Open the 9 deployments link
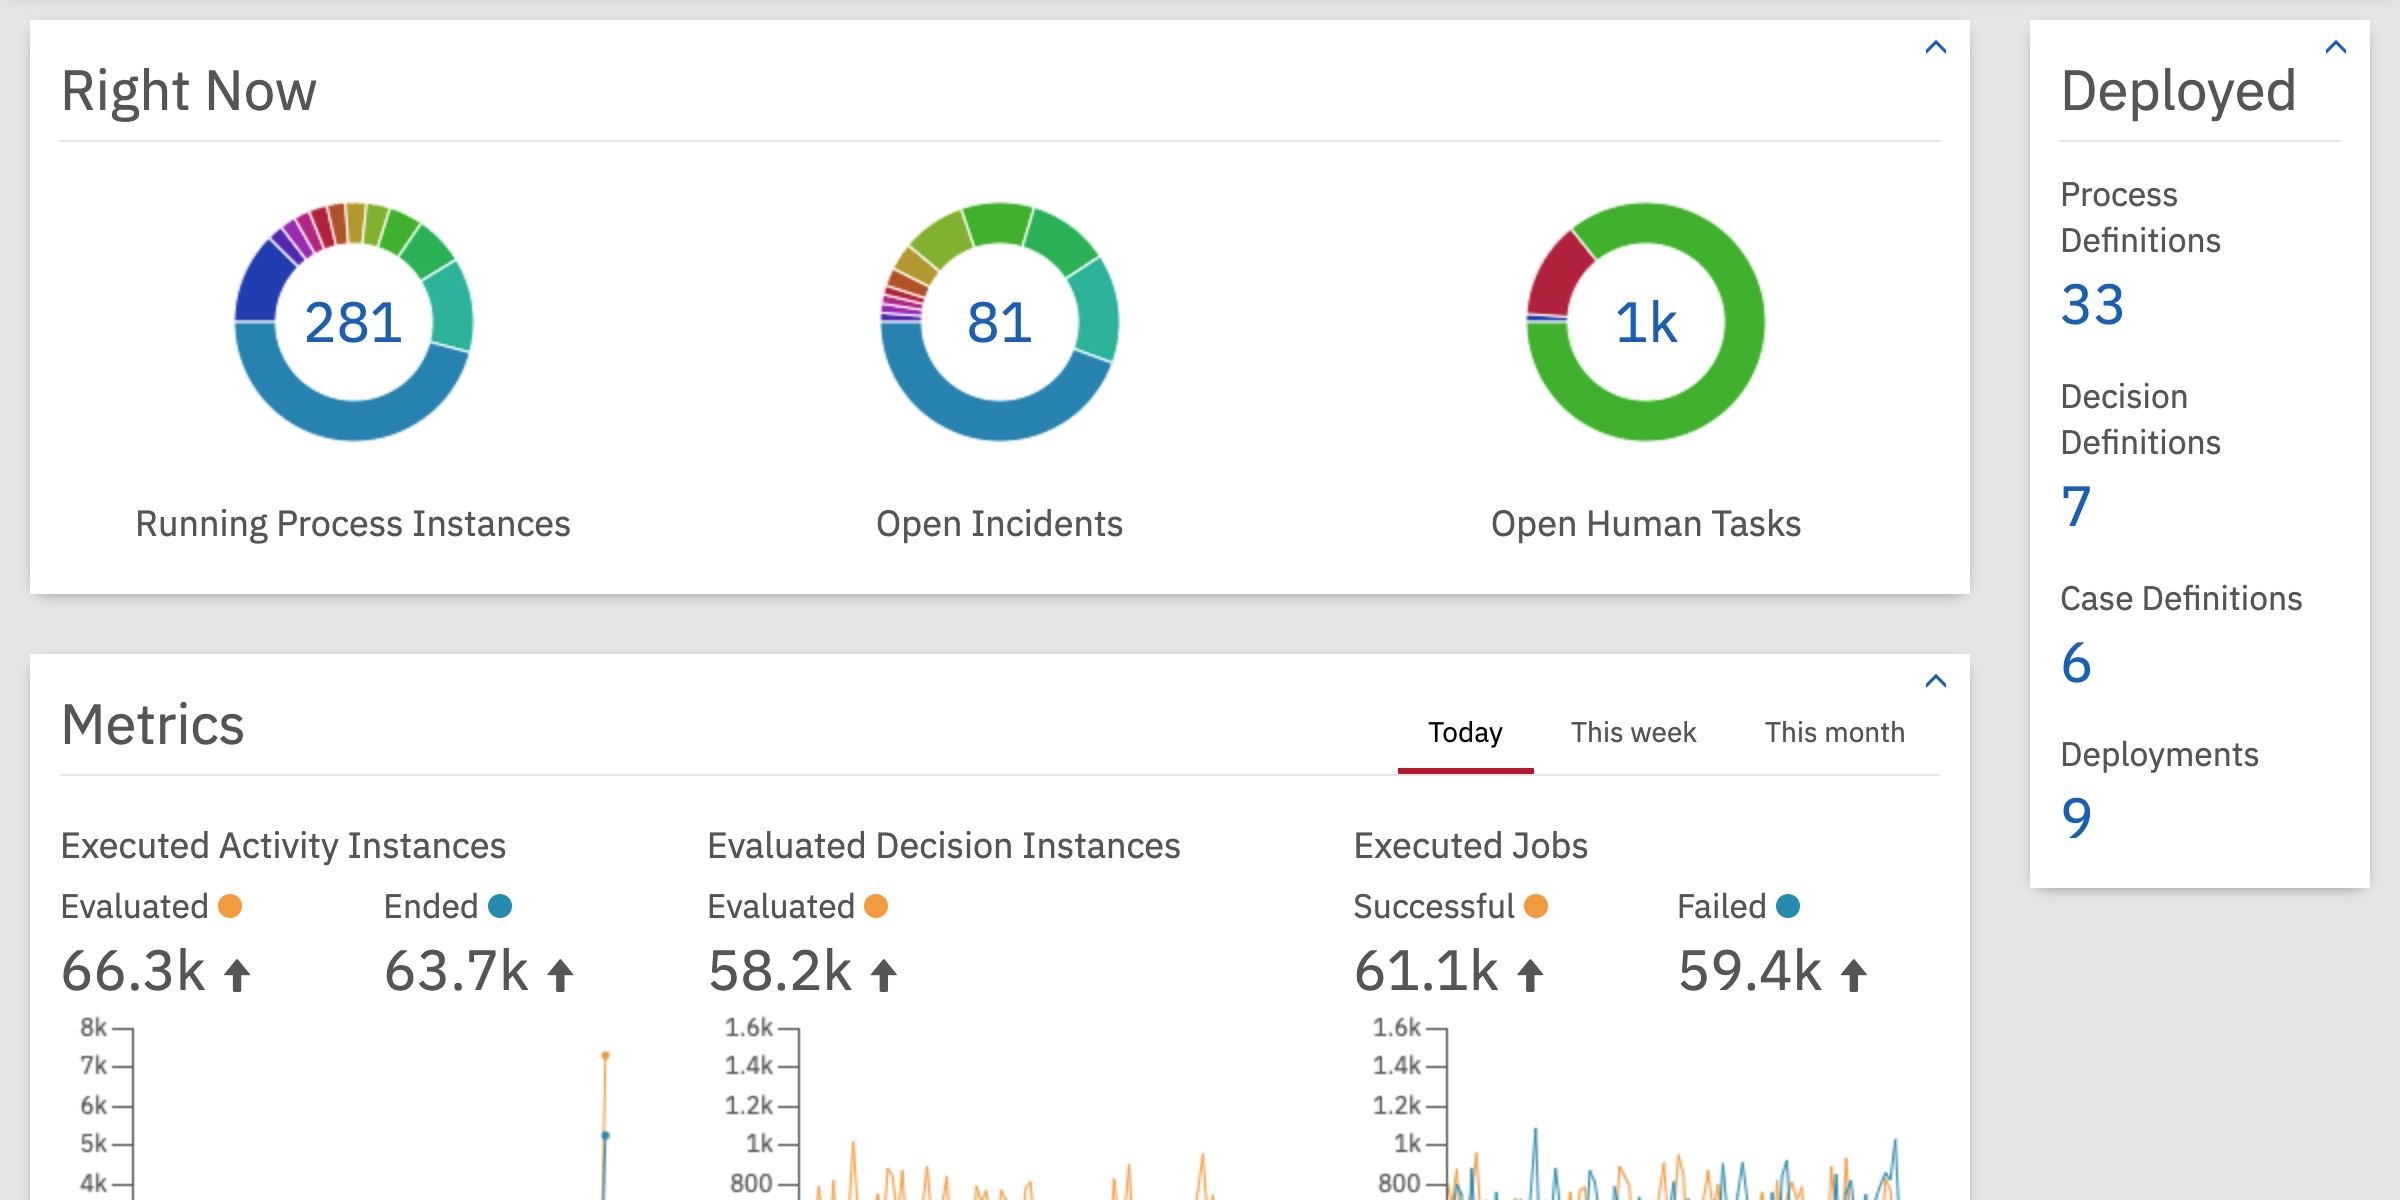The image size is (2400, 1200). [x=2076, y=819]
